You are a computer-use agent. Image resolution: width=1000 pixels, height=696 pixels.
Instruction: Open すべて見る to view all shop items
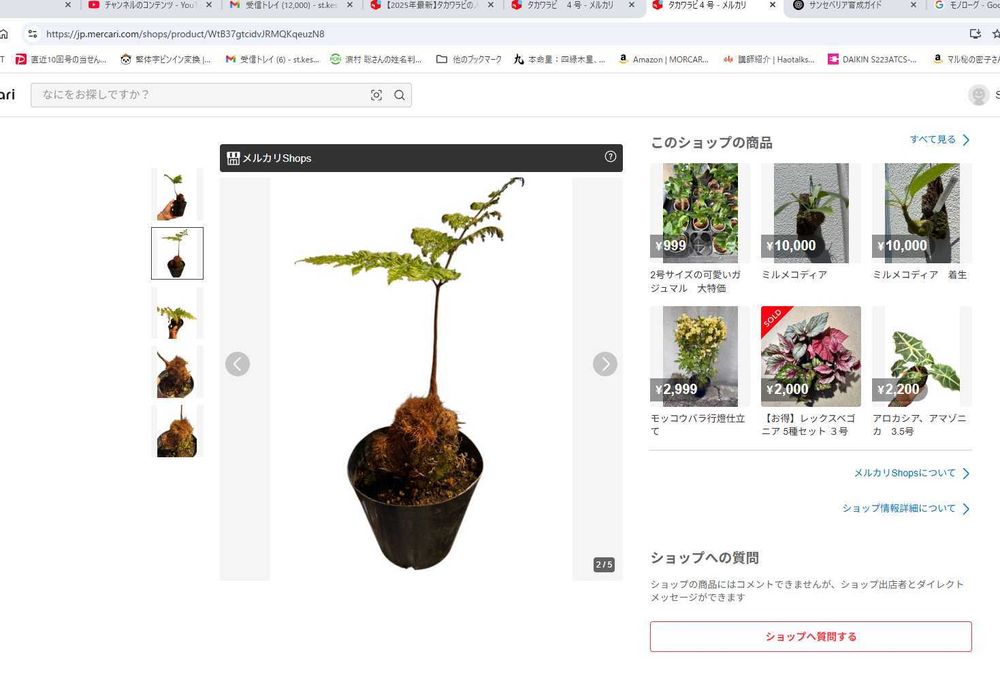(939, 140)
